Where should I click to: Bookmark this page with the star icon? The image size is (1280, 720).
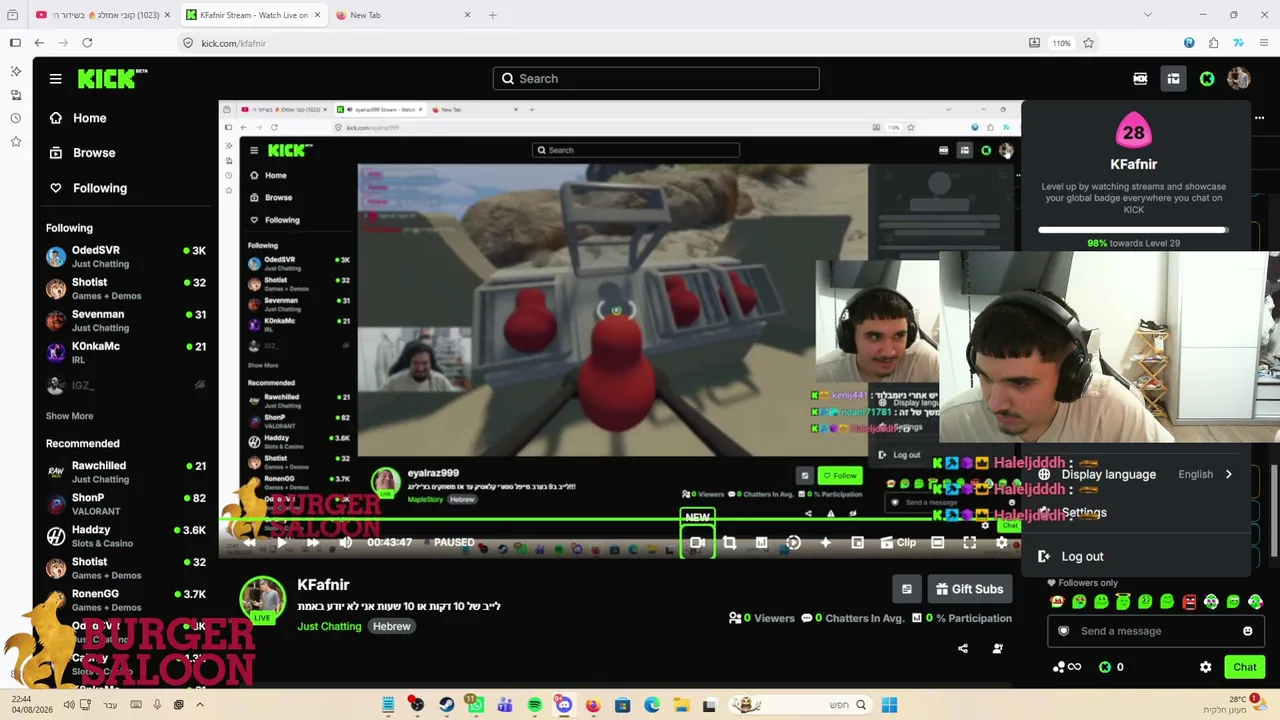tap(1088, 43)
